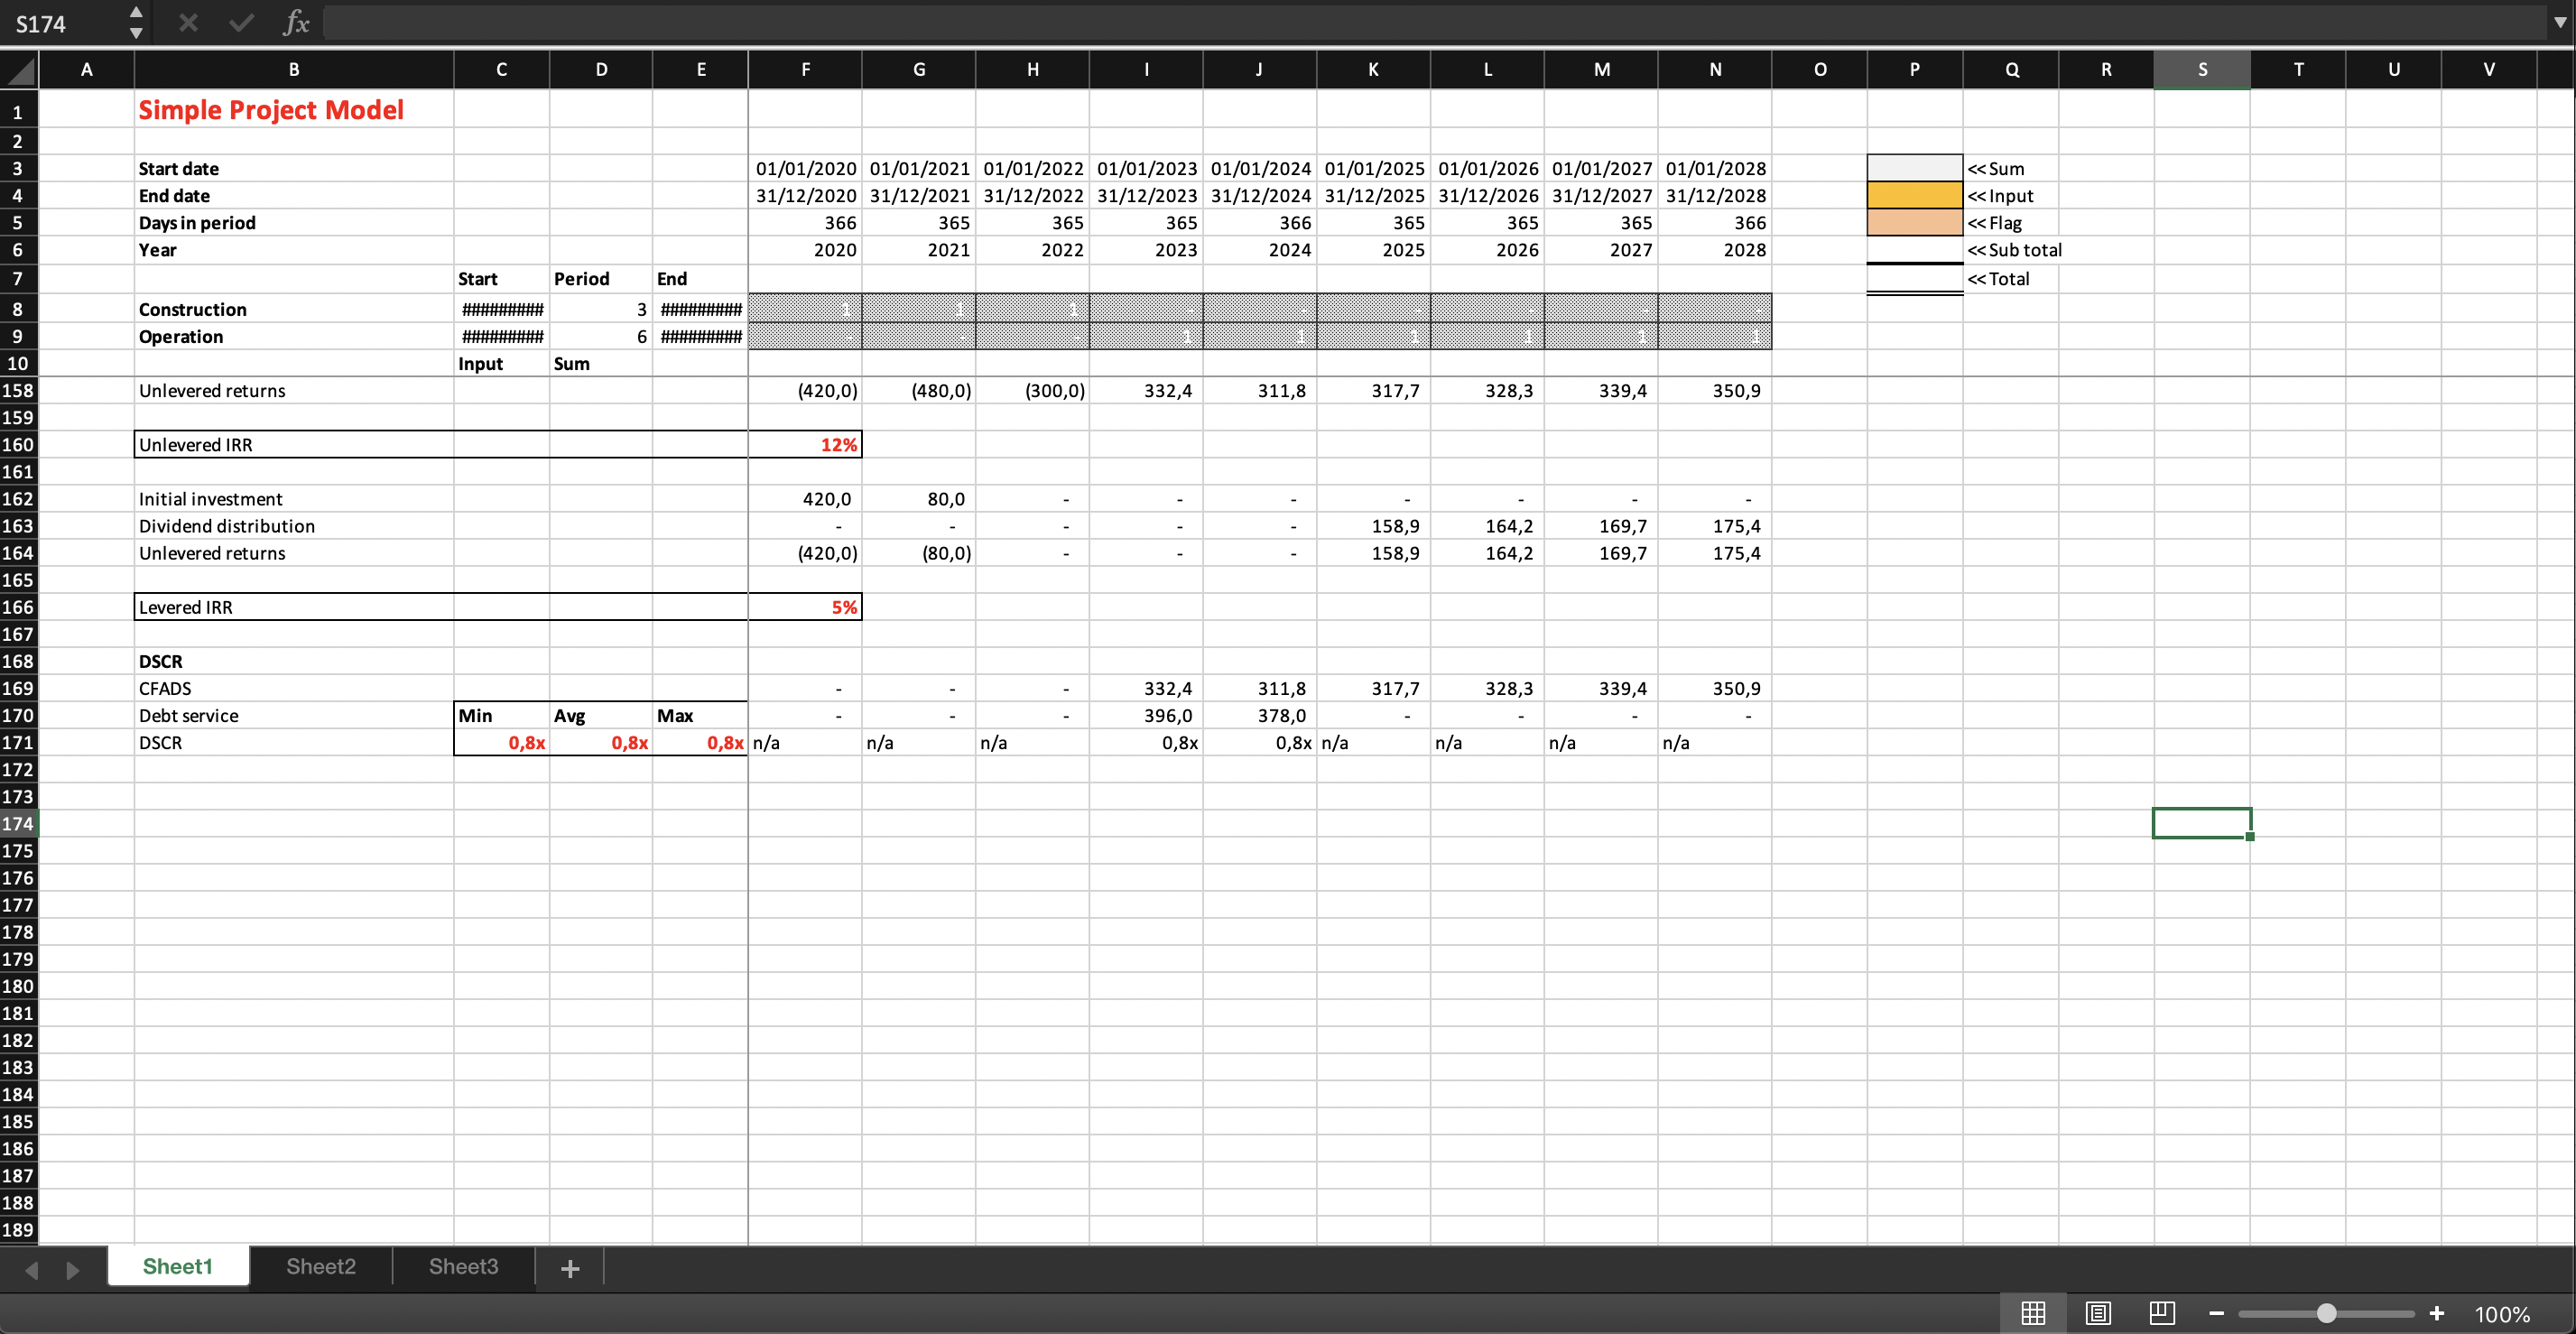The image size is (2576, 1334).
Task: Click the Select All corner triangle
Action: [20, 70]
